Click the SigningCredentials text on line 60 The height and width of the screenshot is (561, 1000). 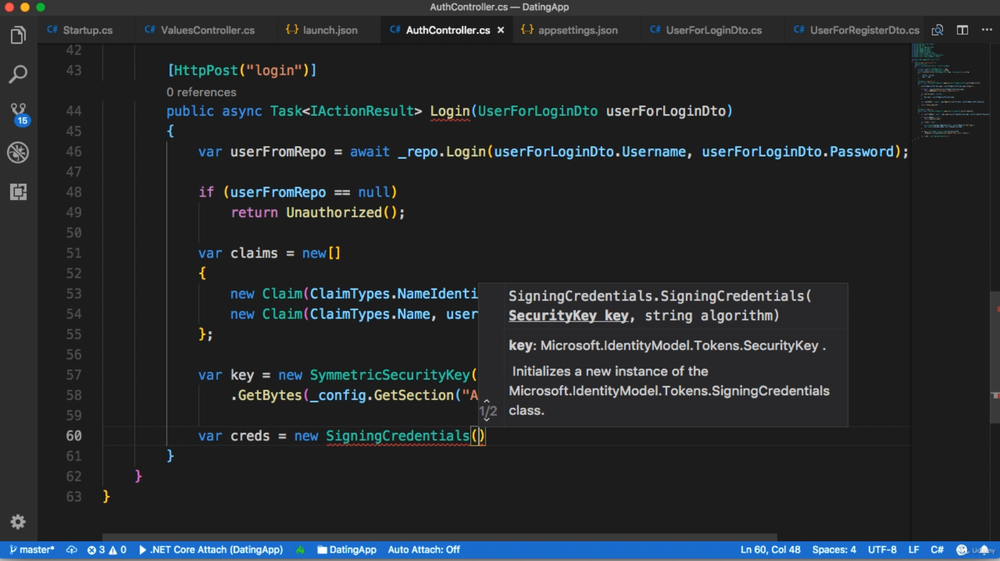click(x=398, y=436)
